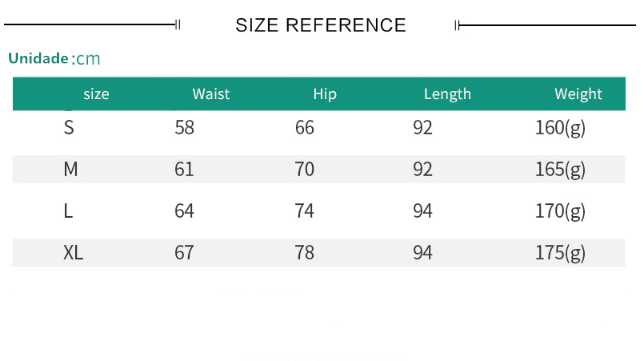
Task: Select the Length column header
Action: [x=447, y=94]
